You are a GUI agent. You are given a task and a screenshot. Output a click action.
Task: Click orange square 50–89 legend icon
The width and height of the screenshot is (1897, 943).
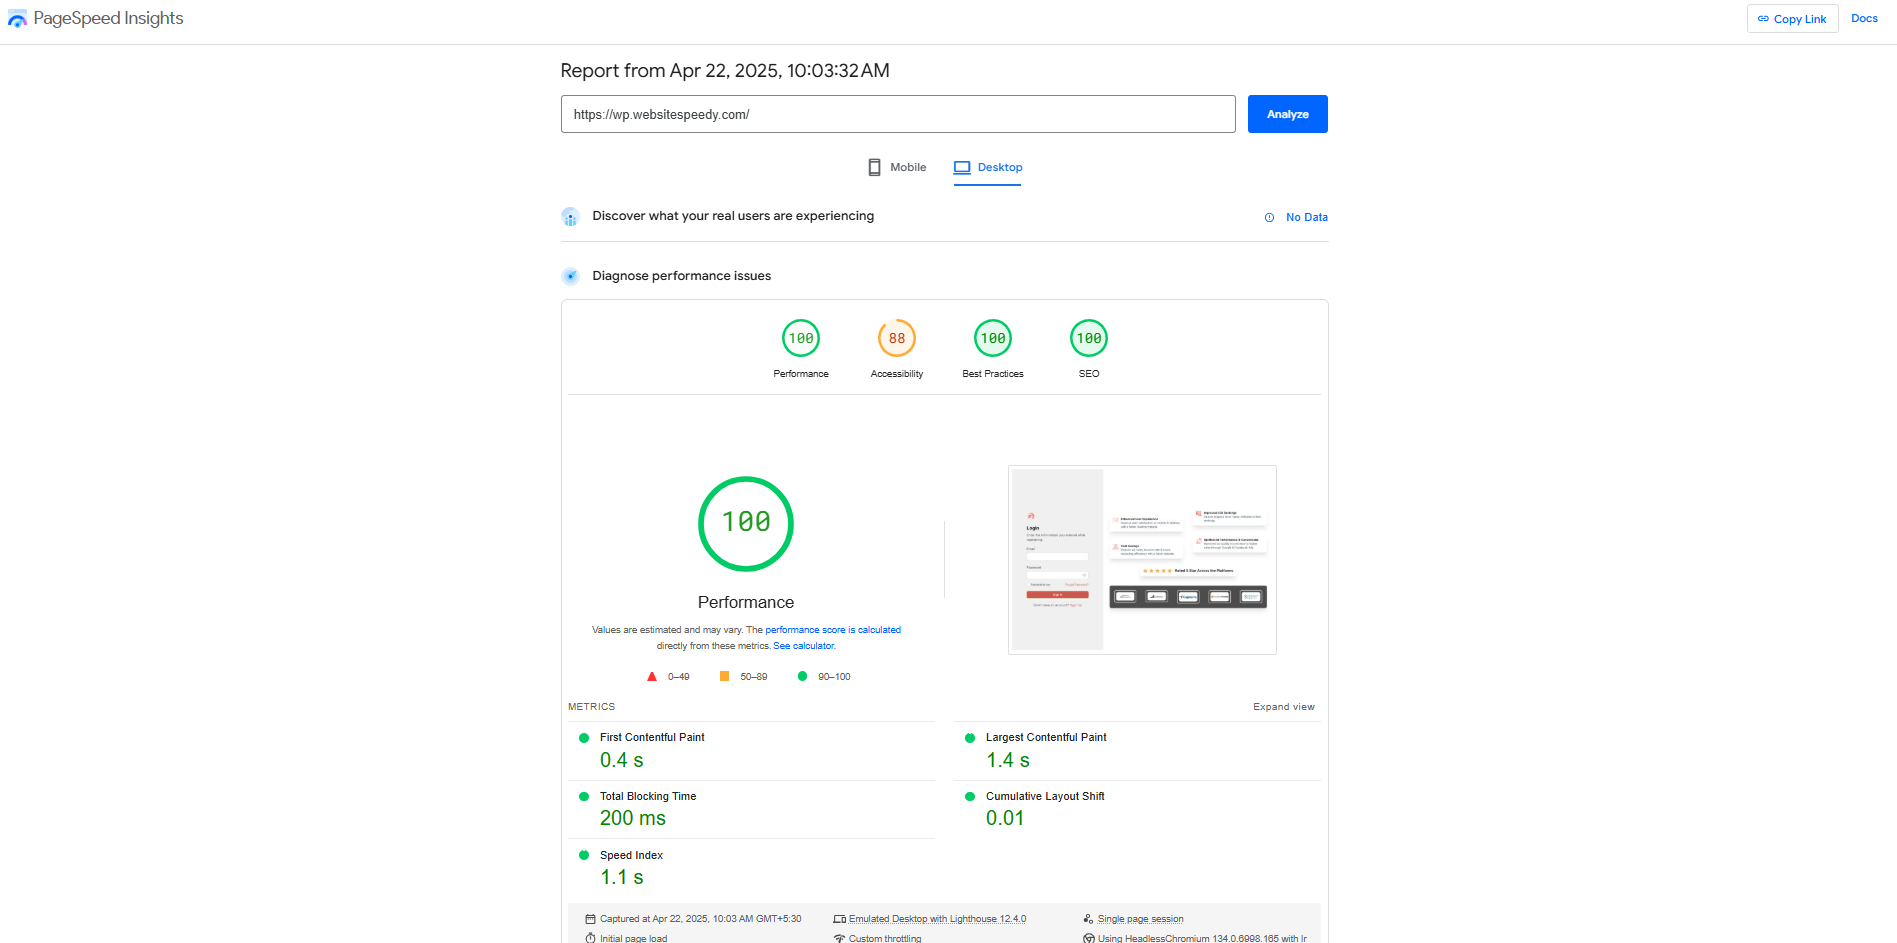724,677
